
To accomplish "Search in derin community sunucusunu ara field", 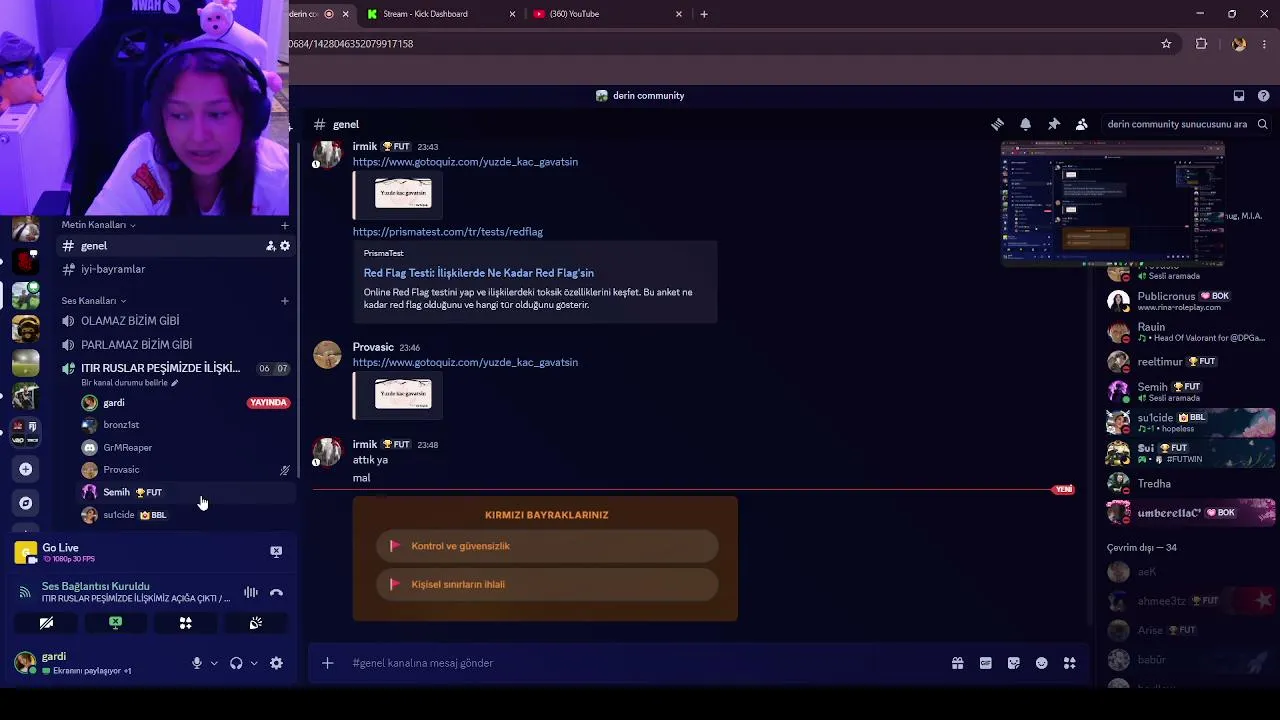I will (x=1186, y=124).
